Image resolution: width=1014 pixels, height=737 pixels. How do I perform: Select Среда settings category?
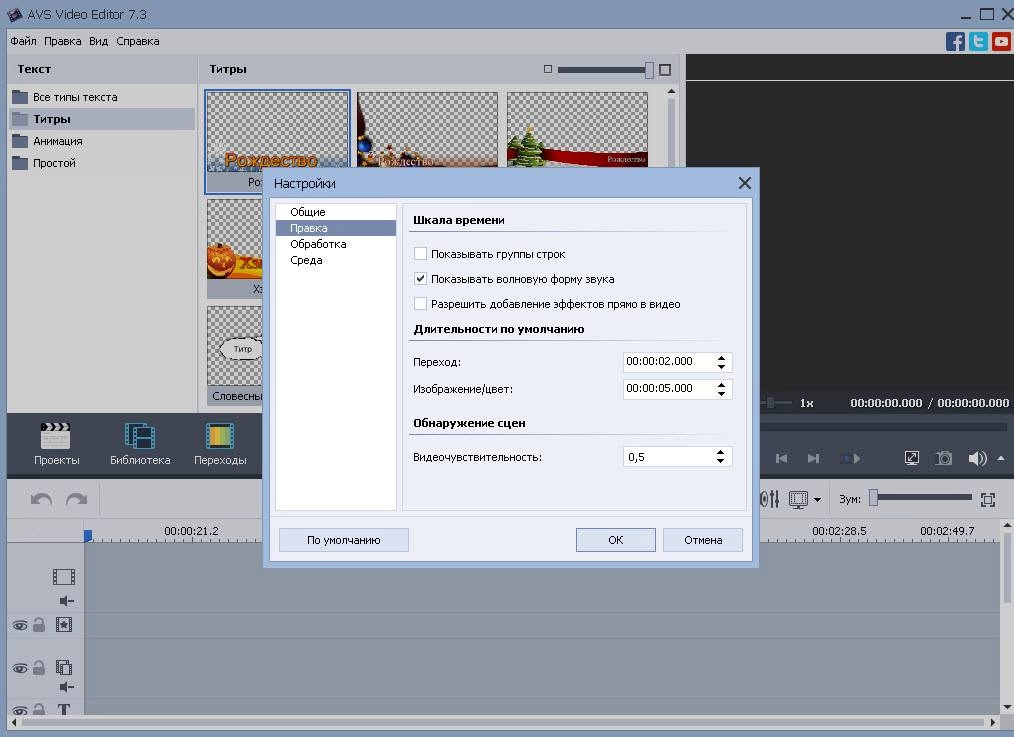(x=336, y=260)
